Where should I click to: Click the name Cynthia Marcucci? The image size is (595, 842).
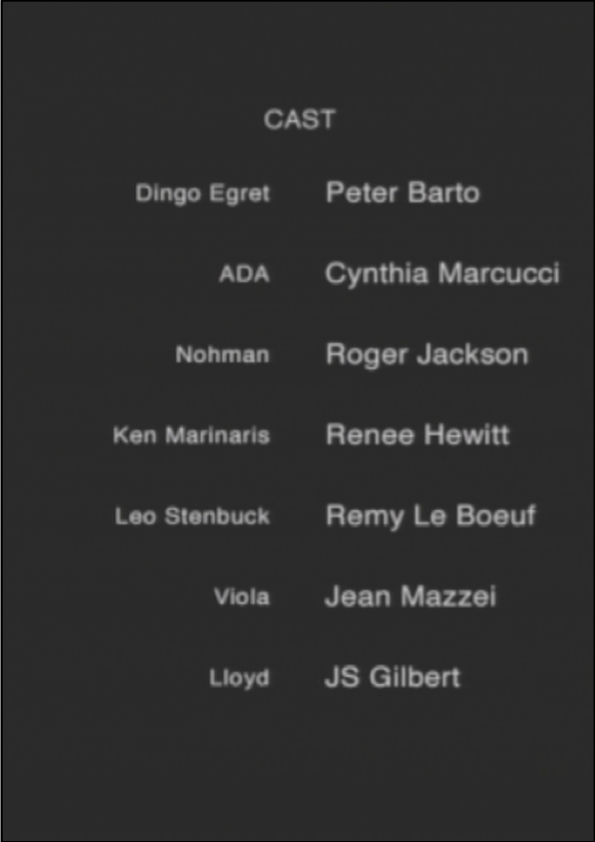442,274
